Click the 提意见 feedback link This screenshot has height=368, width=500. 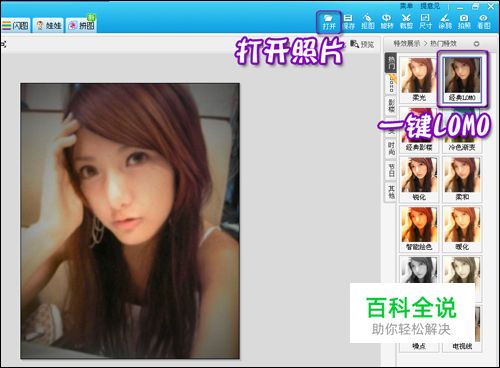coord(430,6)
